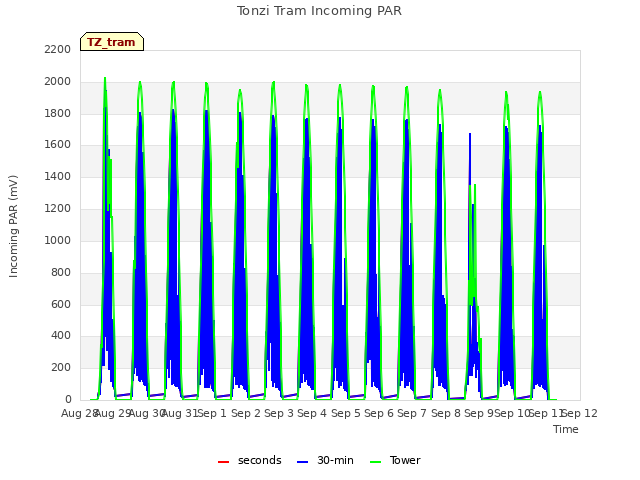
Task: Click the Sep 5 x-axis tick label
Action: tap(346, 413)
